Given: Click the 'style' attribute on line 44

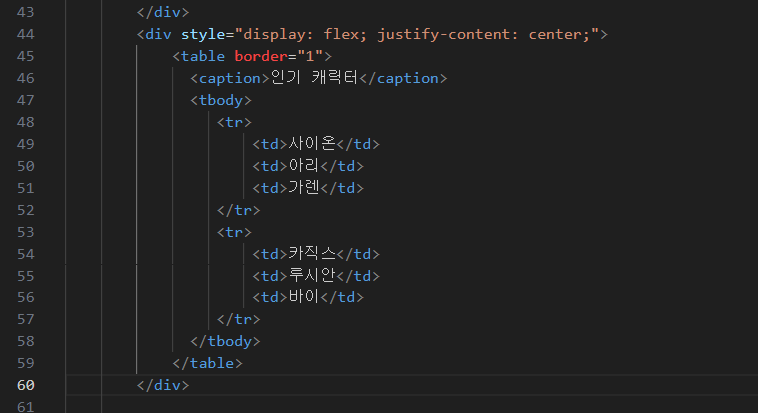Looking at the screenshot, I should point(204,34).
